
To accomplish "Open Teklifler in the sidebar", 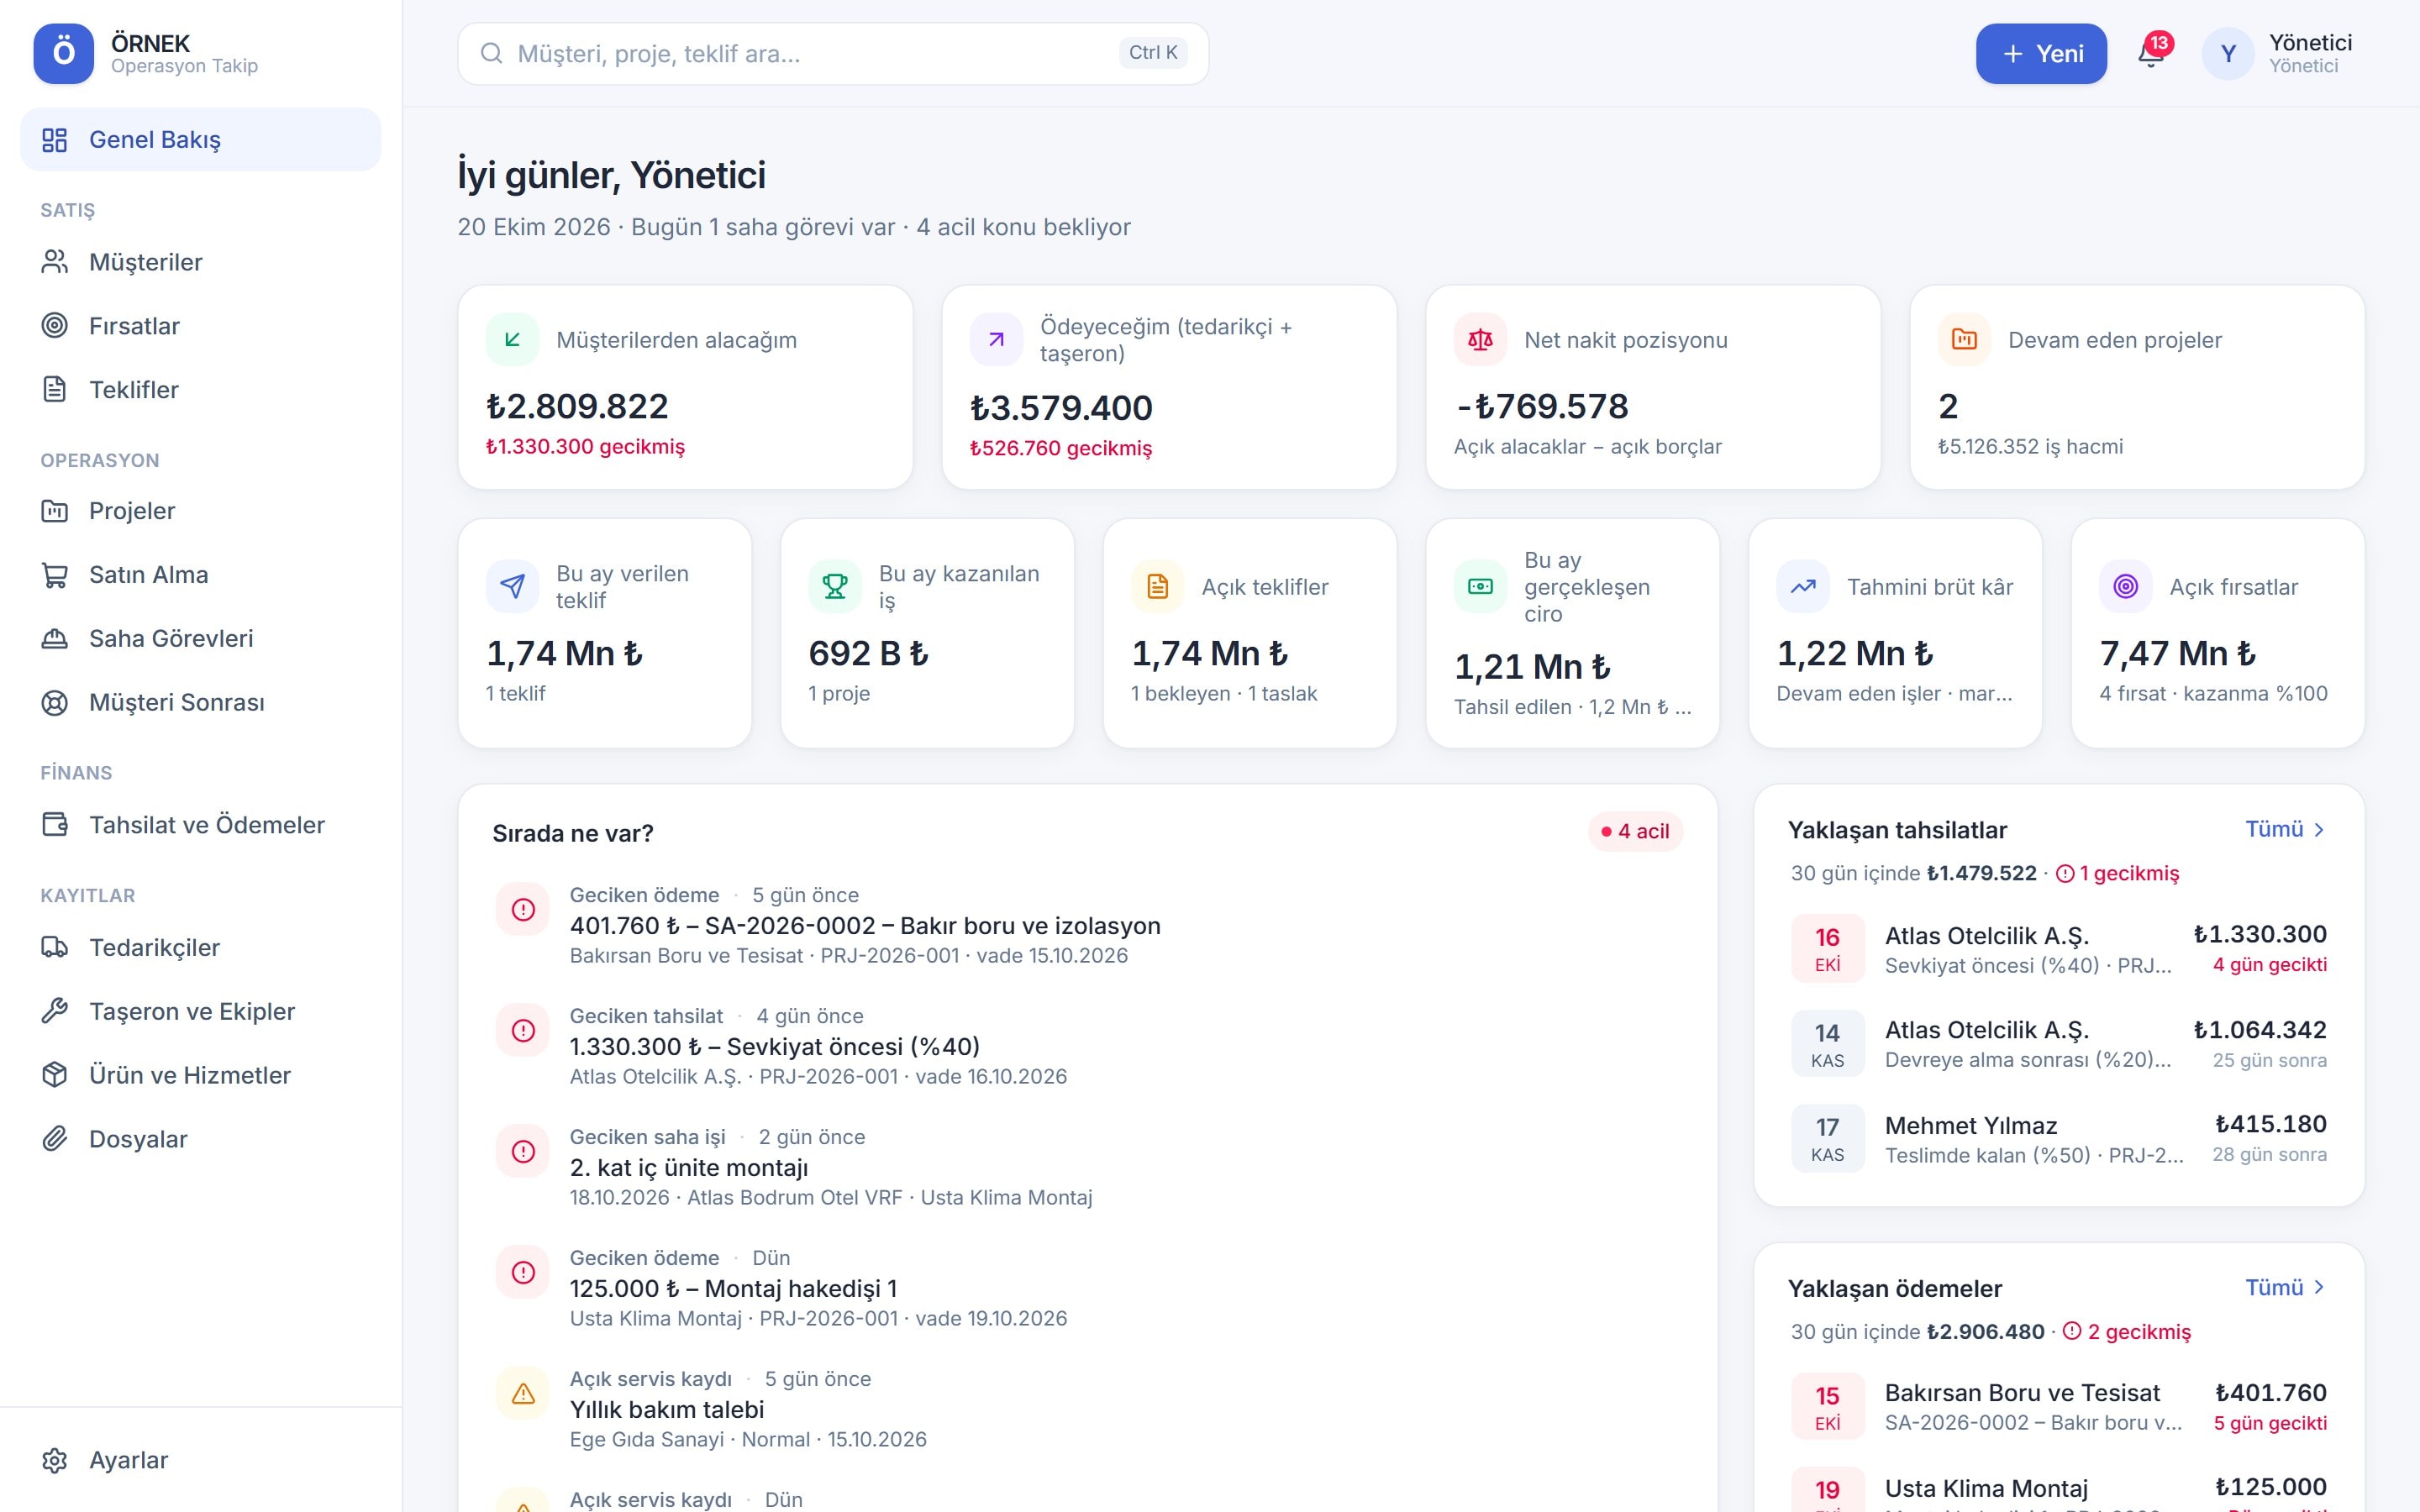I will point(201,390).
